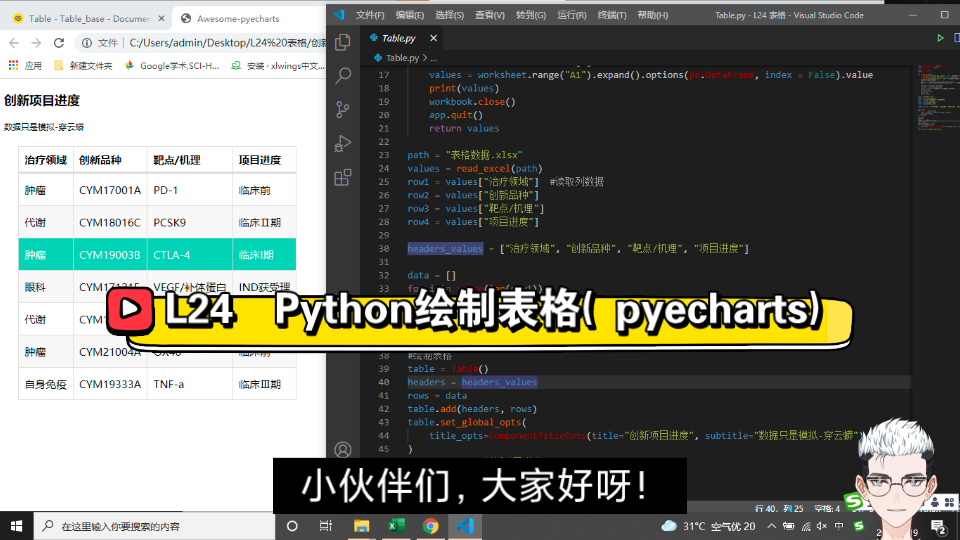Click headers_values variable on line 30

(445, 249)
